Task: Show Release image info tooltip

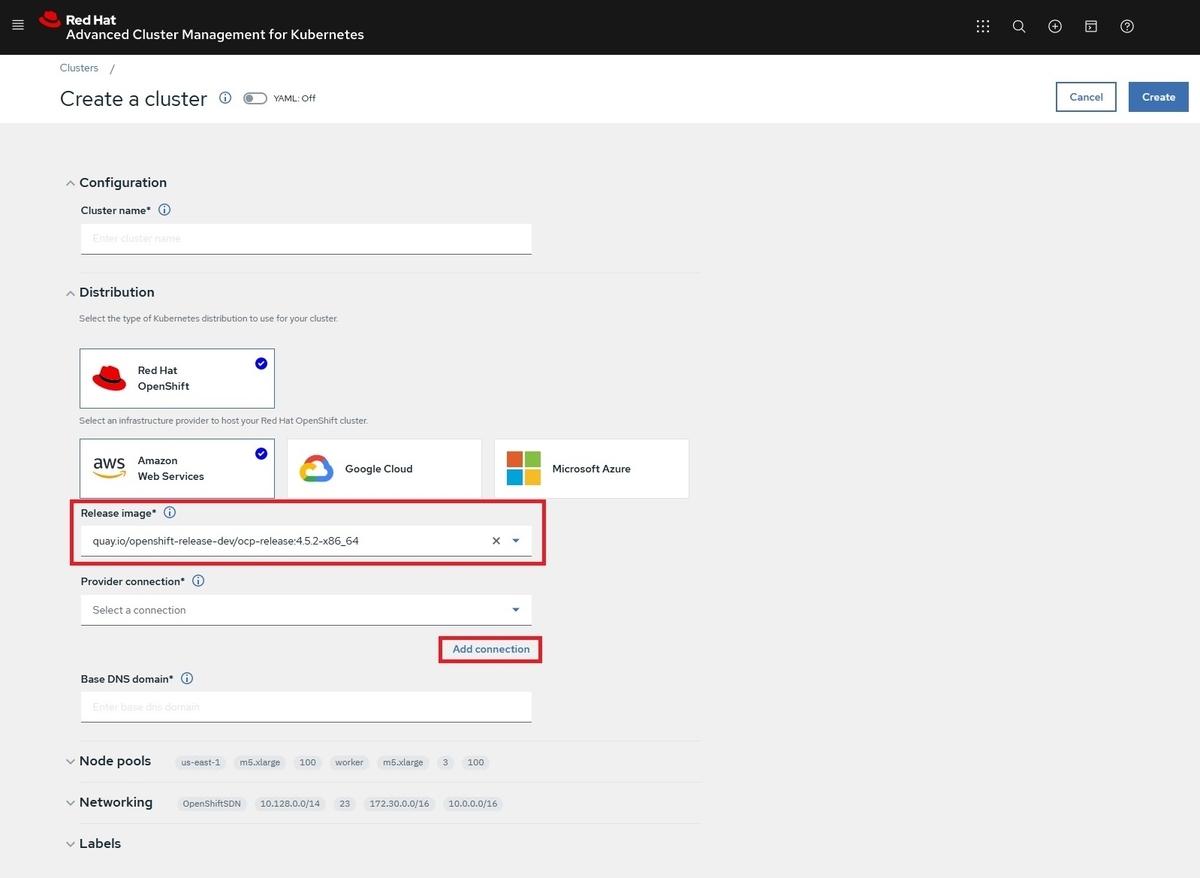Action: tap(170, 513)
